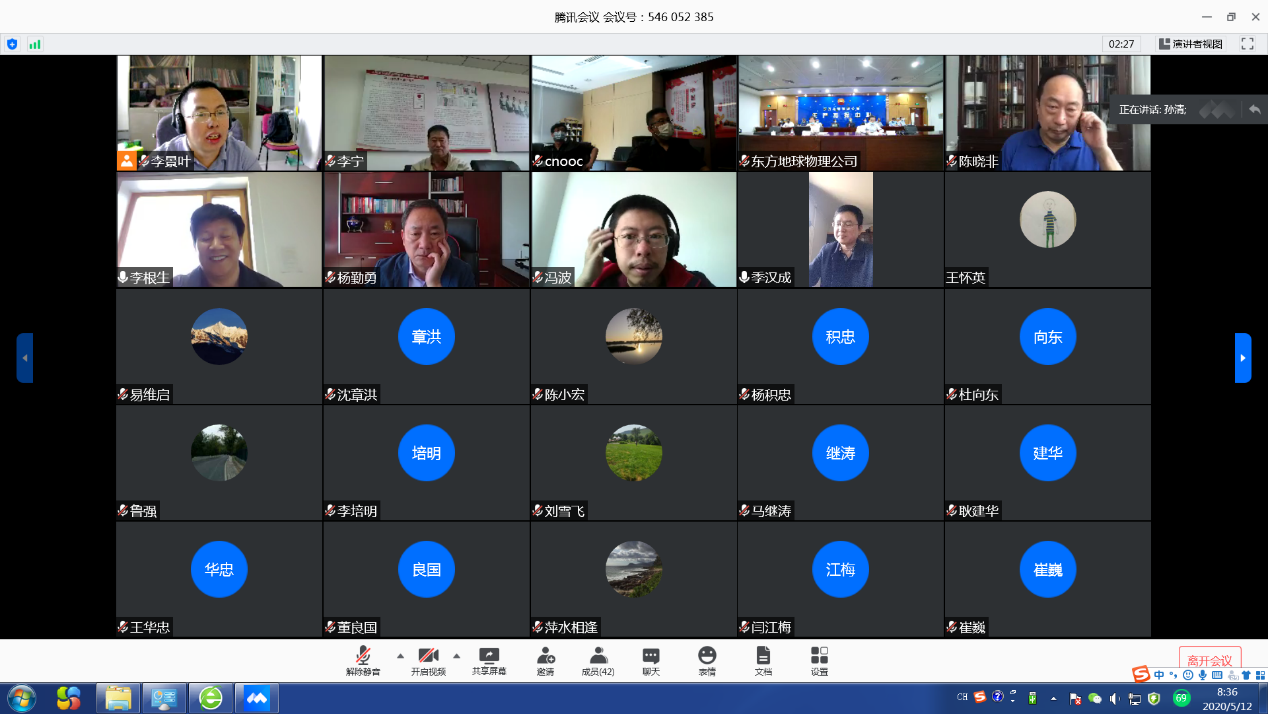Enter full screen mode via top-right icon

point(1247,44)
